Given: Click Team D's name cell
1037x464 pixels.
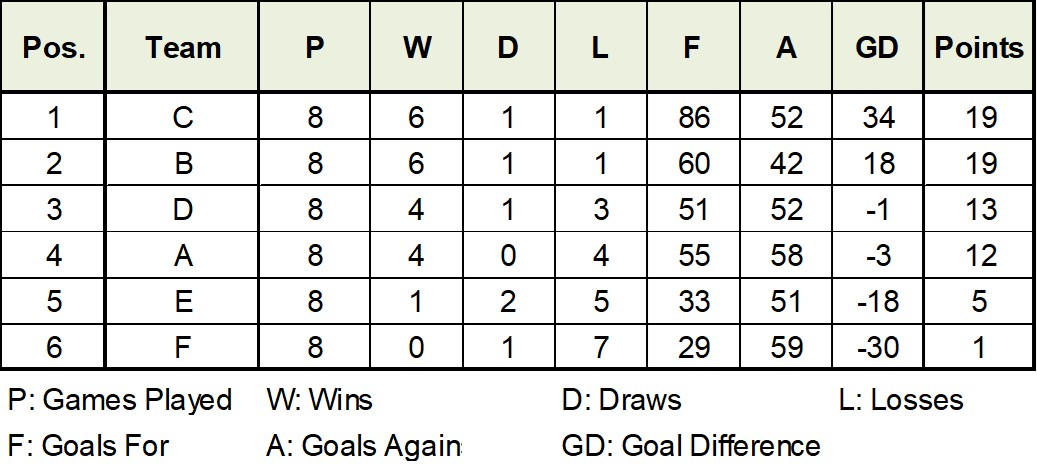Looking at the screenshot, I should click(182, 210).
